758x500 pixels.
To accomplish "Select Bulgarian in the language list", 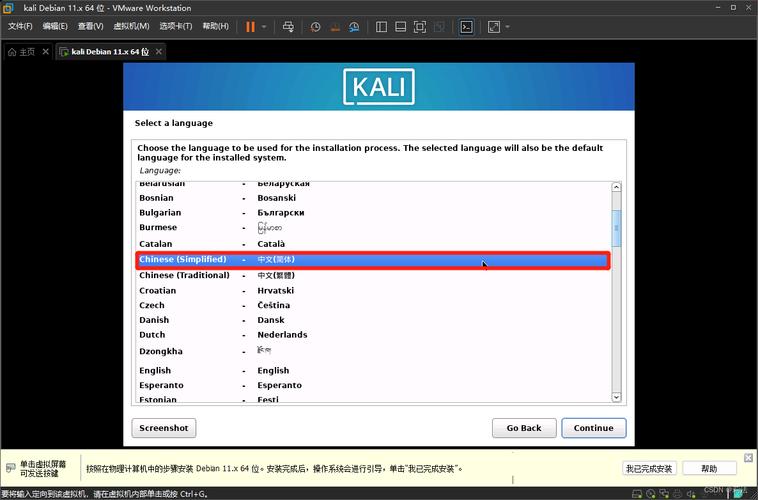I will tap(371, 213).
